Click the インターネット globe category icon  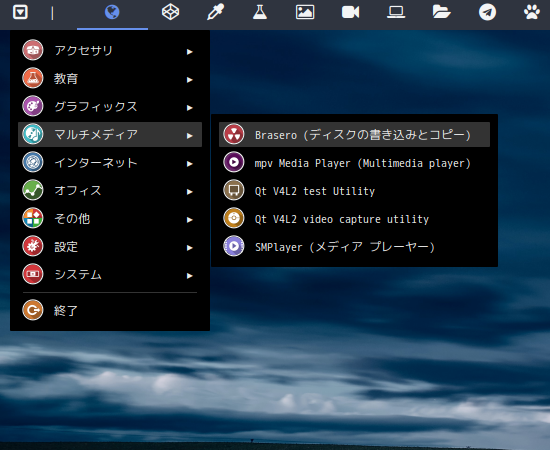tap(33, 162)
